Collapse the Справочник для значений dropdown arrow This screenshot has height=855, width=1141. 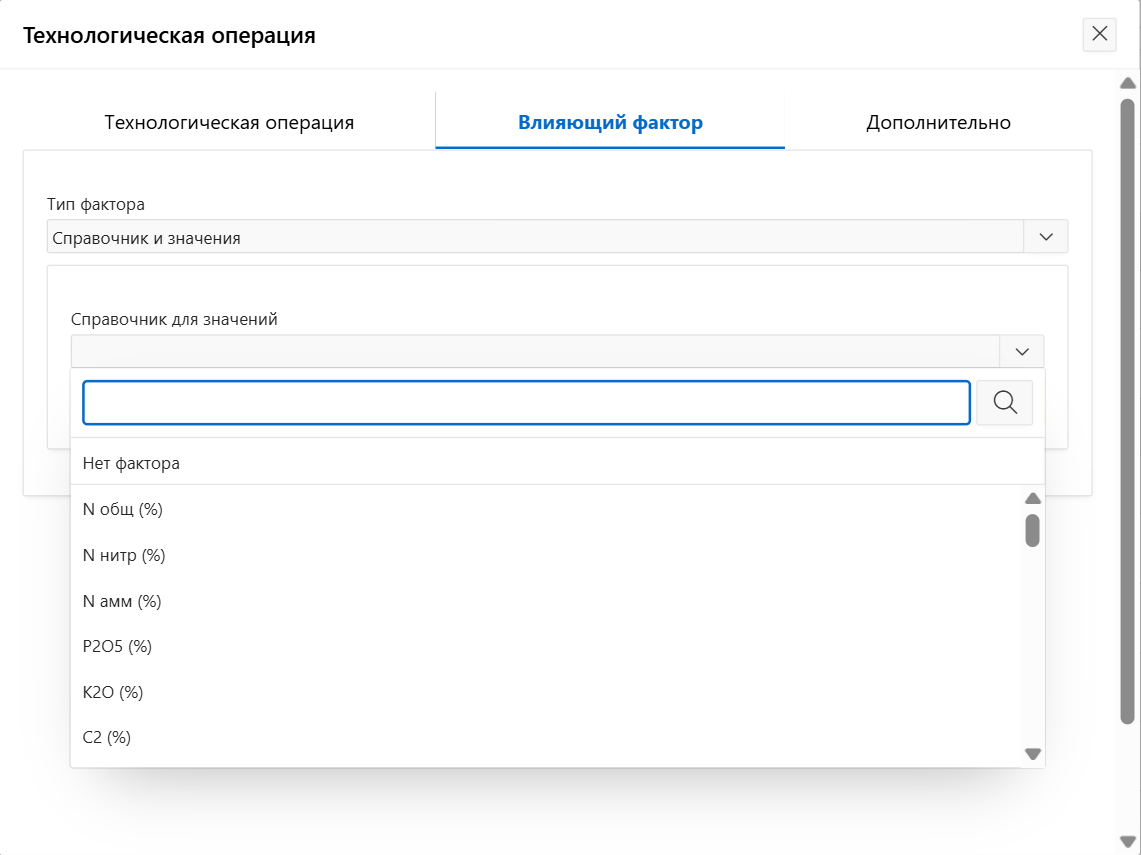(1021, 352)
